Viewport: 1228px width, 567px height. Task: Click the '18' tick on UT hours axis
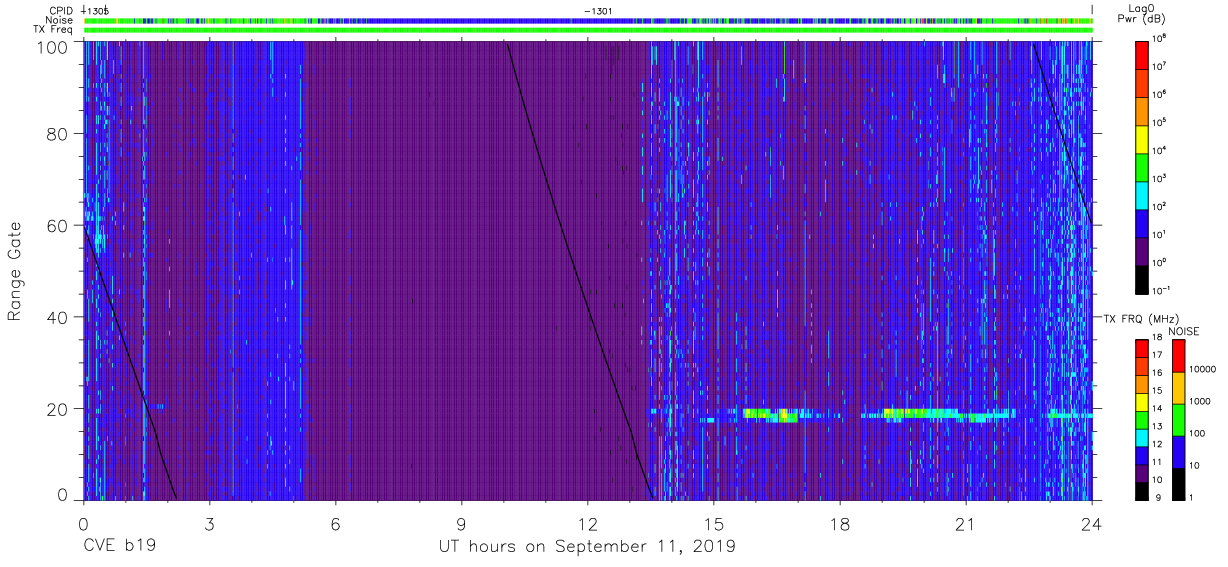[840, 523]
